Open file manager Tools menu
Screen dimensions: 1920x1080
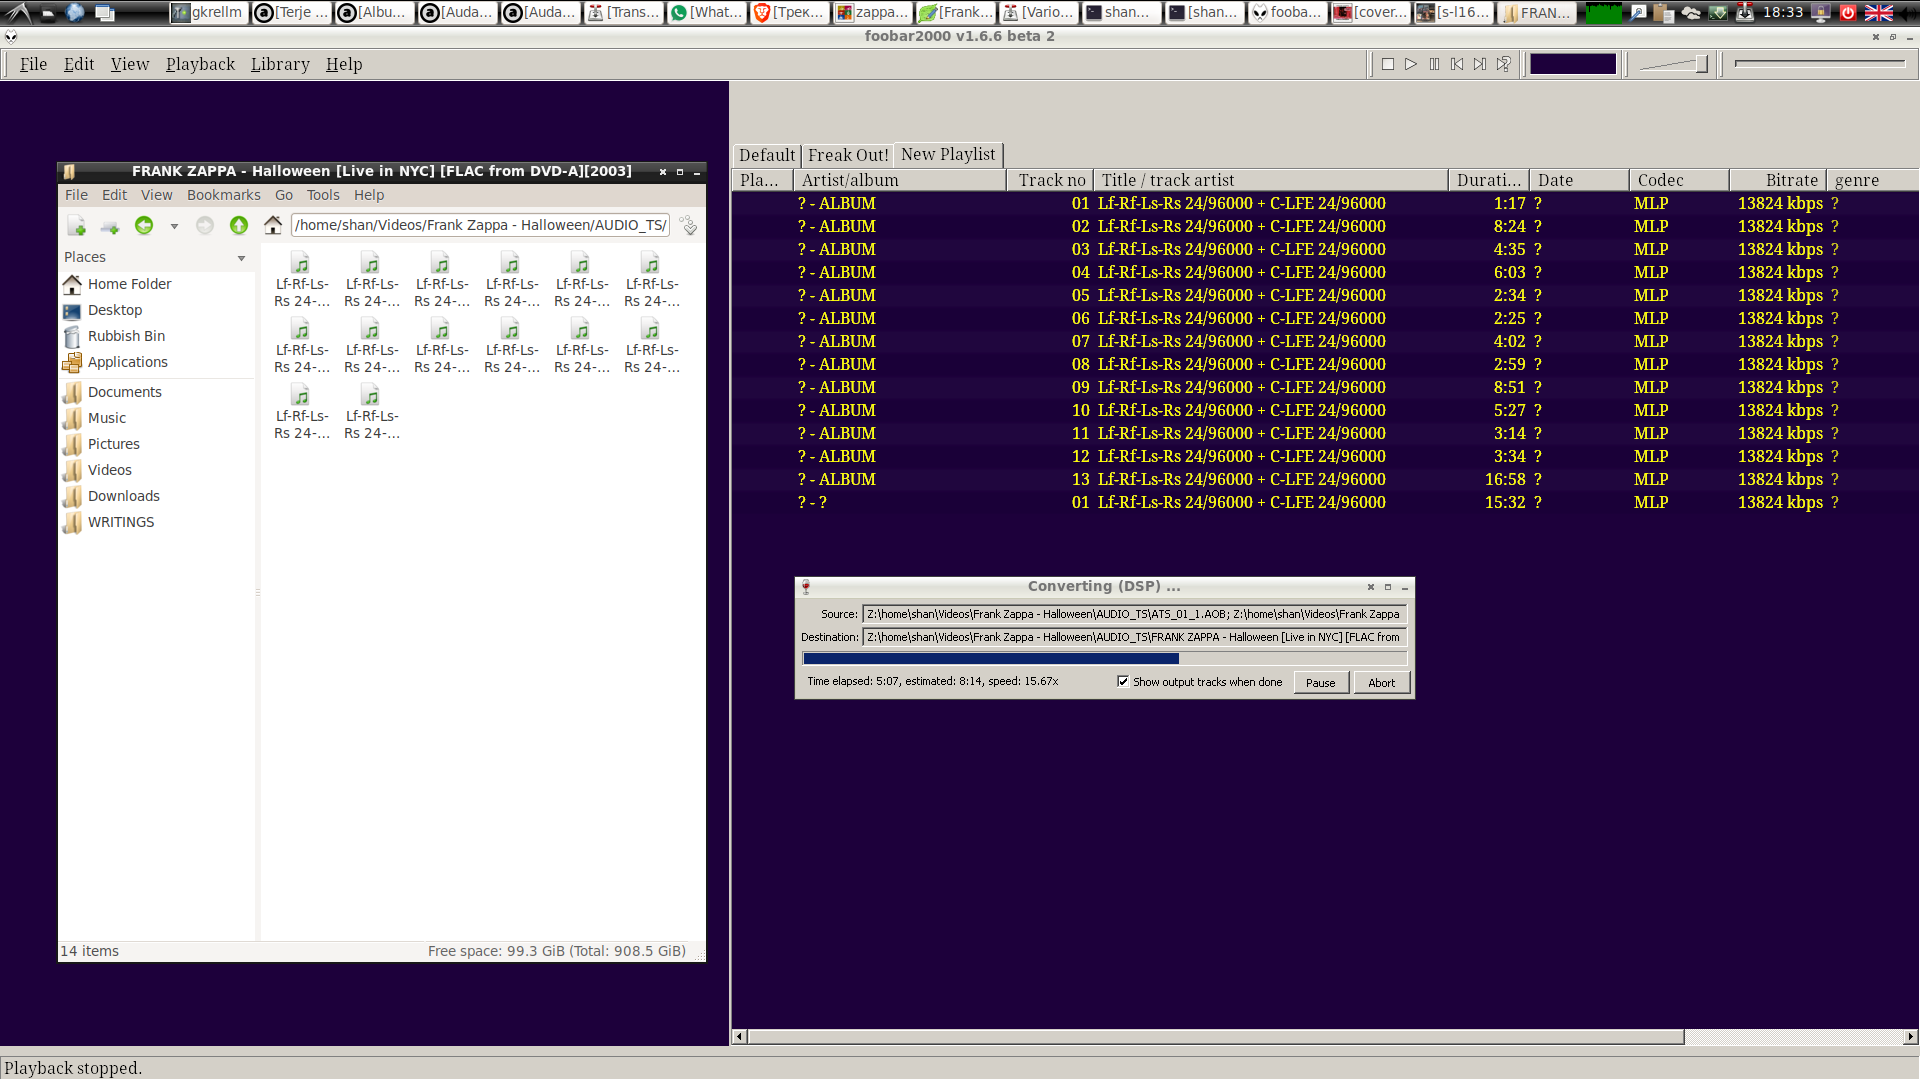(323, 195)
